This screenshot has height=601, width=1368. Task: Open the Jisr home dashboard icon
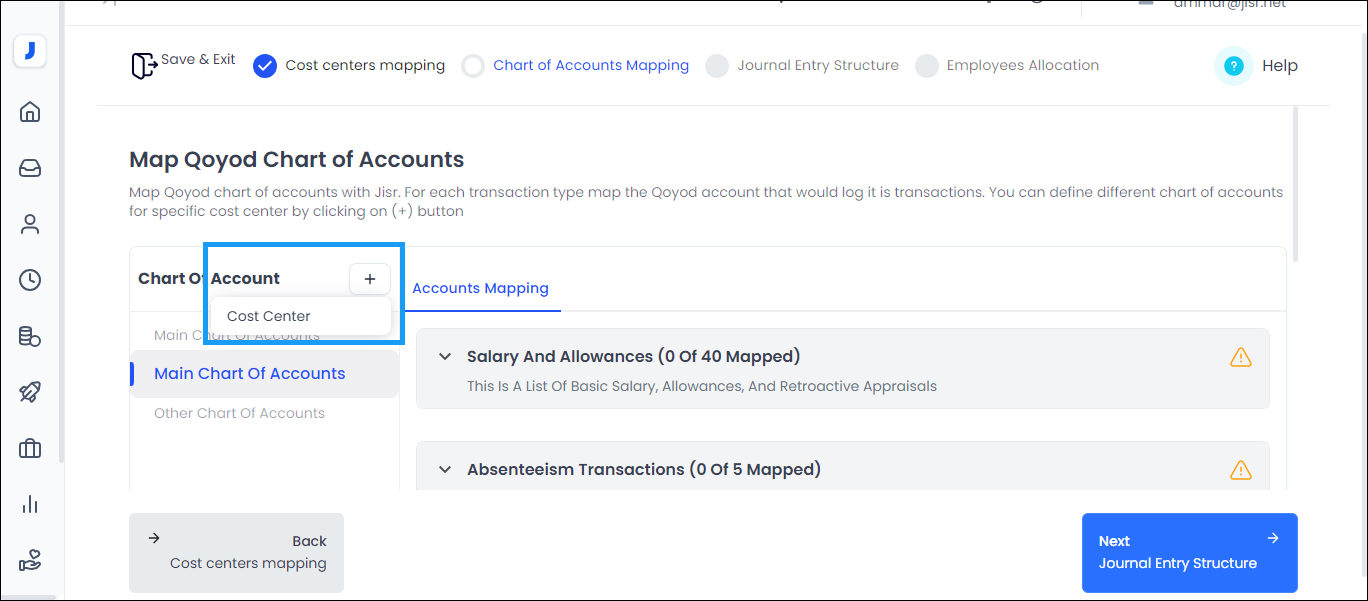pyautogui.click(x=30, y=112)
